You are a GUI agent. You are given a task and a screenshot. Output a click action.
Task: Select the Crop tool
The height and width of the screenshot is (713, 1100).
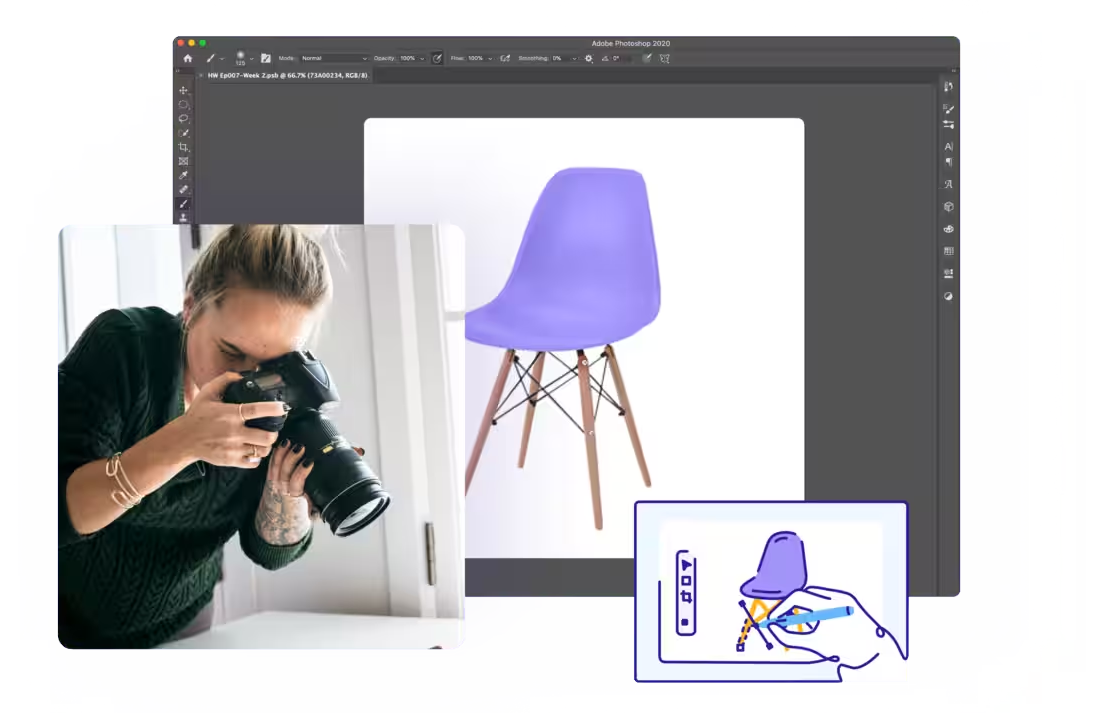point(183,147)
